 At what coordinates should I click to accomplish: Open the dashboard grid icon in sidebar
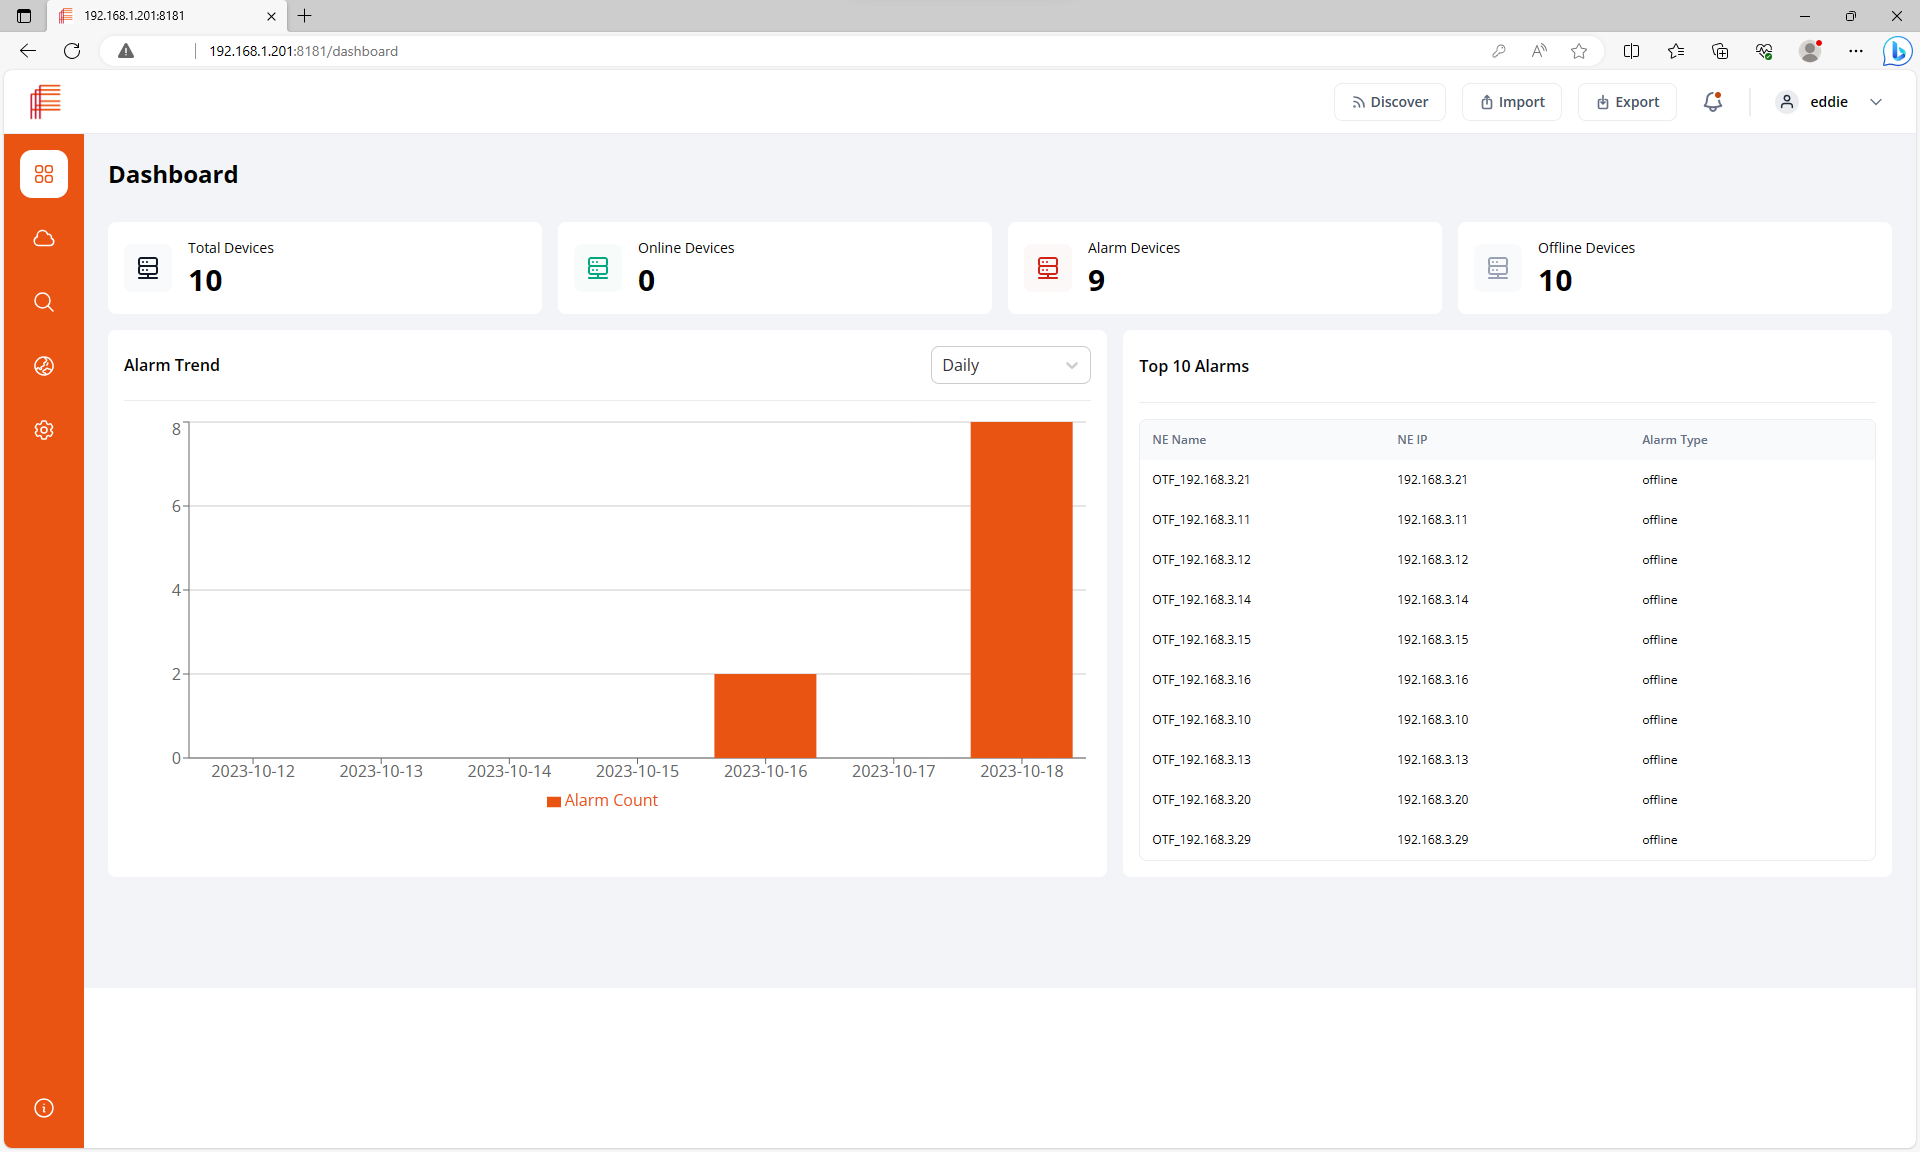click(x=44, y=174)
